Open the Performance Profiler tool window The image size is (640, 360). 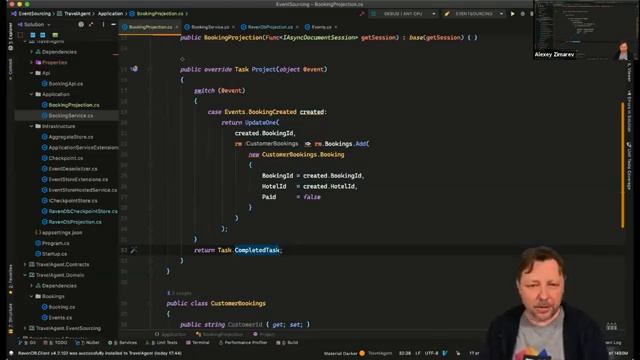pos(242,342)
